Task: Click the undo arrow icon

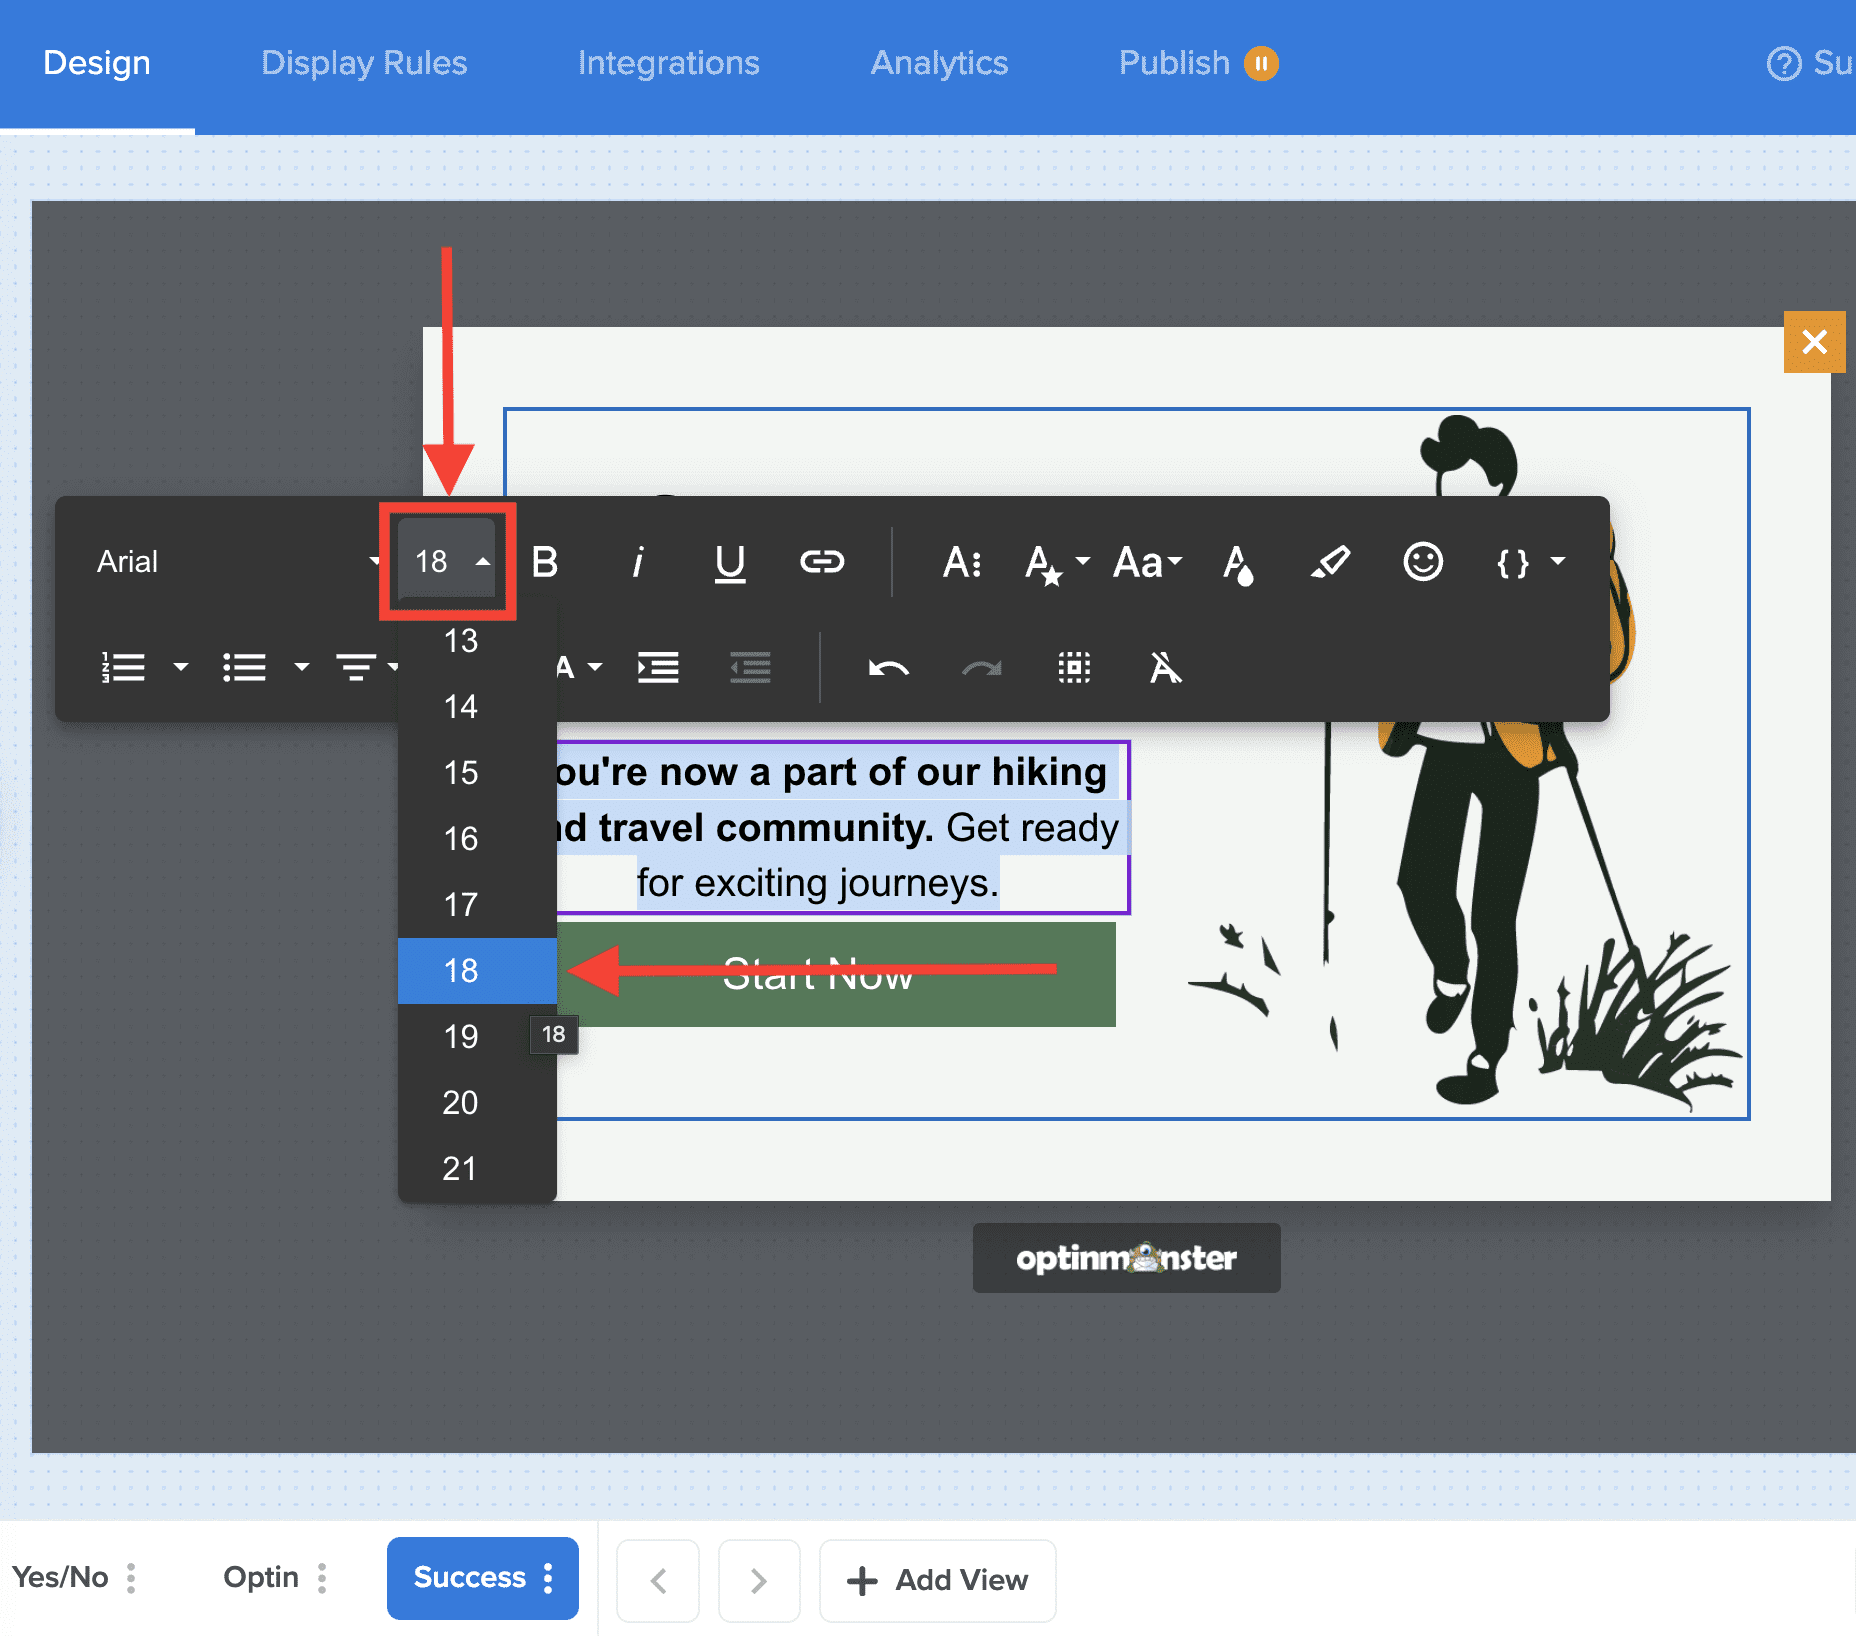Action: [x=888, y=668]
